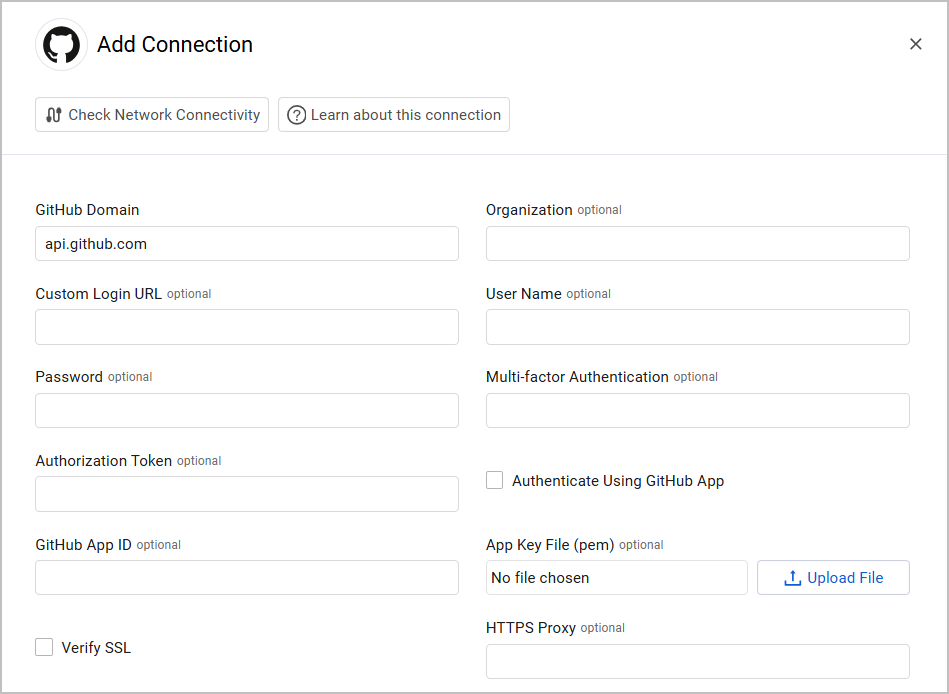
Task: Close the Add Connection dialog
Action: coord(915,44)
